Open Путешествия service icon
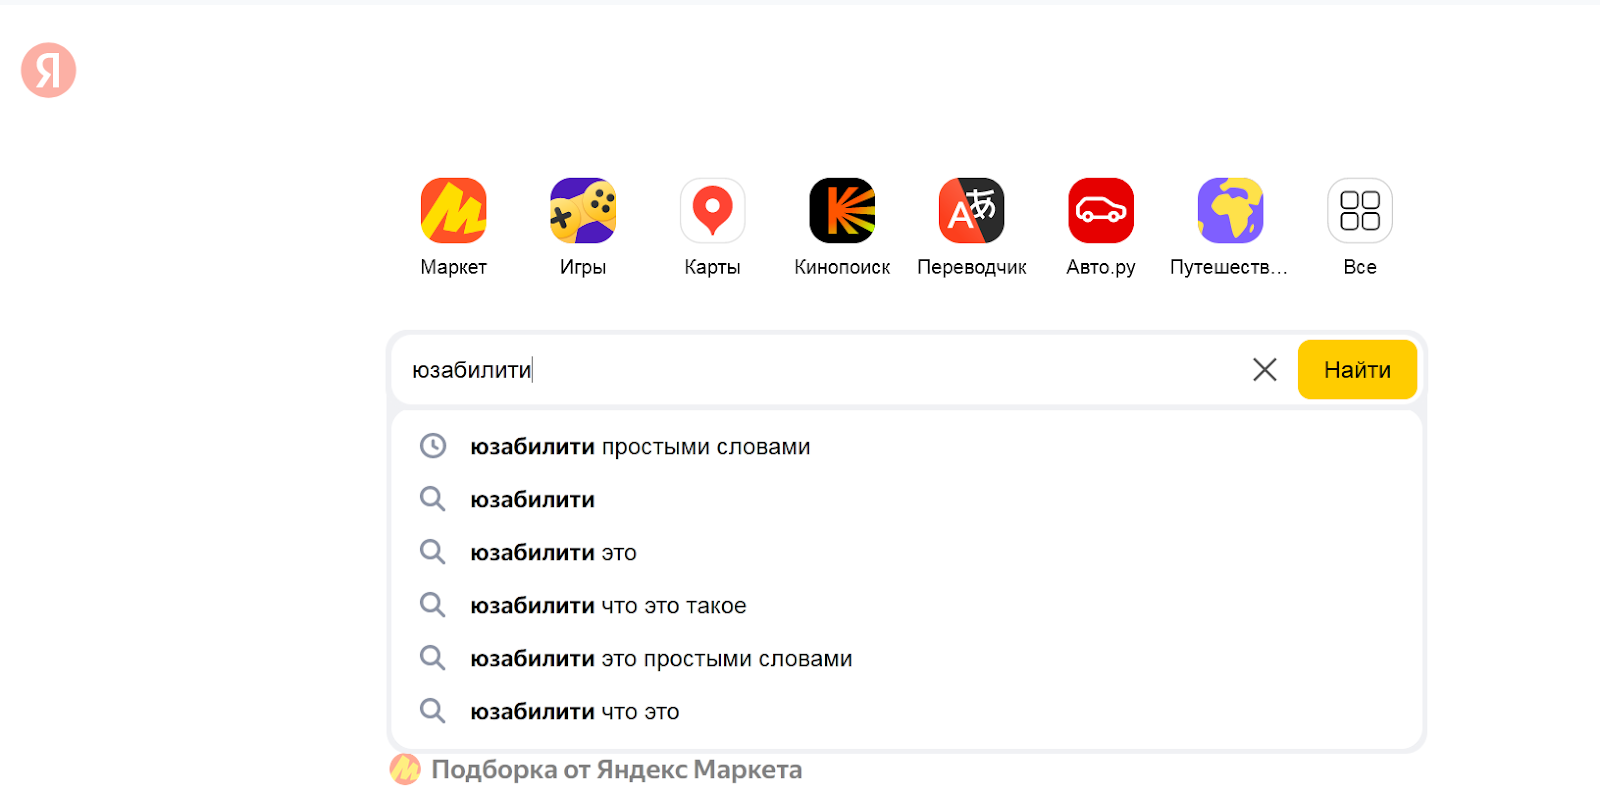1600x796 pixels. pos(1229,210)
